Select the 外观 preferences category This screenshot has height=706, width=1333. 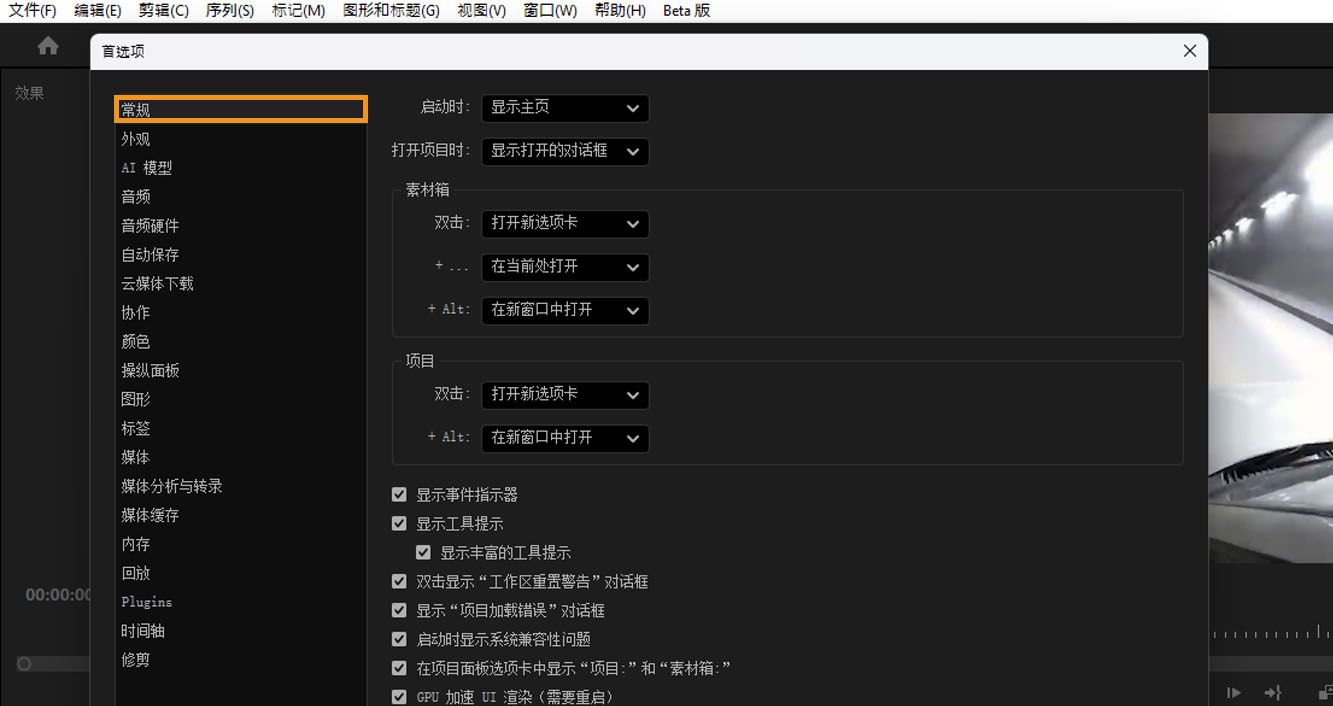135,138
